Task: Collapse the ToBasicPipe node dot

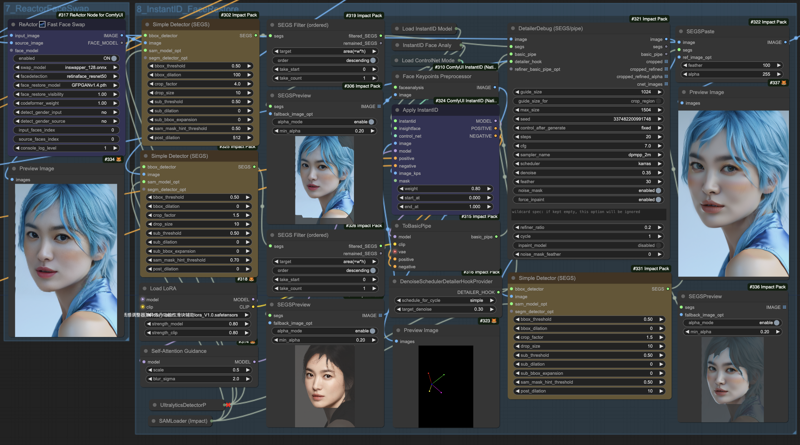Action: coord(397,226)
